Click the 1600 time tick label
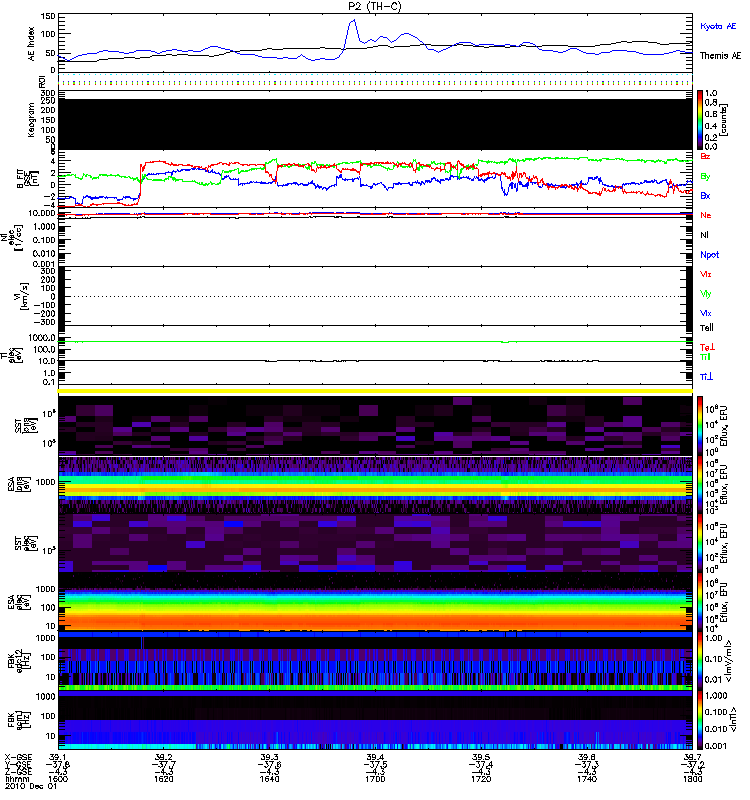750x800 pixels. coord(58,779)
